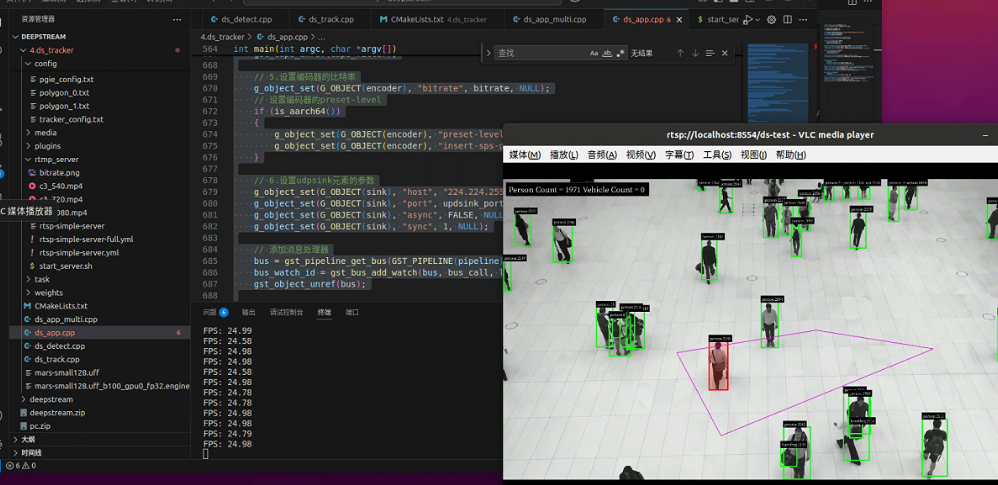Click the c3_540.mp4 video file icon
This screenshot has width=998, height=485.
coord(32,186)
